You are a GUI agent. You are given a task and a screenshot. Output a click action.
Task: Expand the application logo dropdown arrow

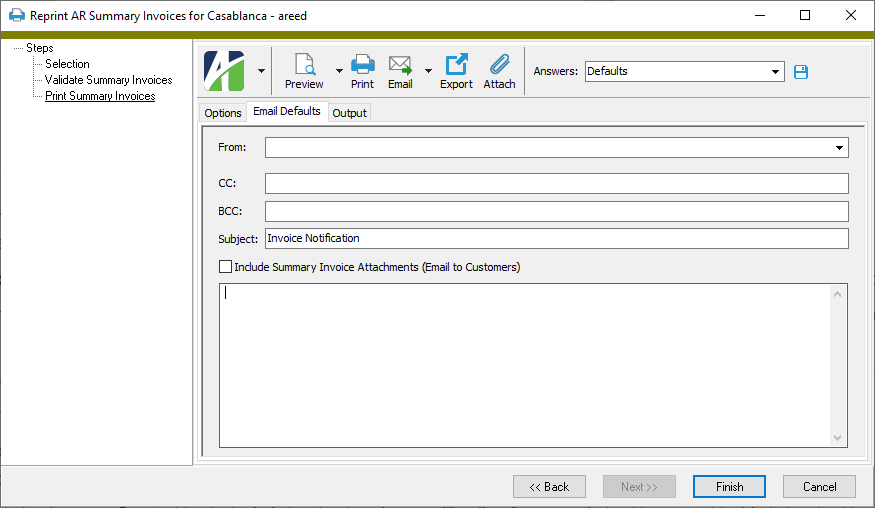[x=261, y=71]
